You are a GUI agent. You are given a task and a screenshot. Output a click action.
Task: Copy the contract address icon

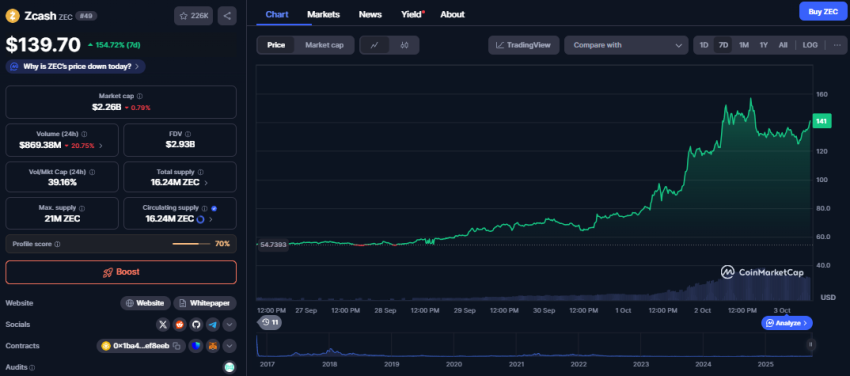(x=176, y=346)
